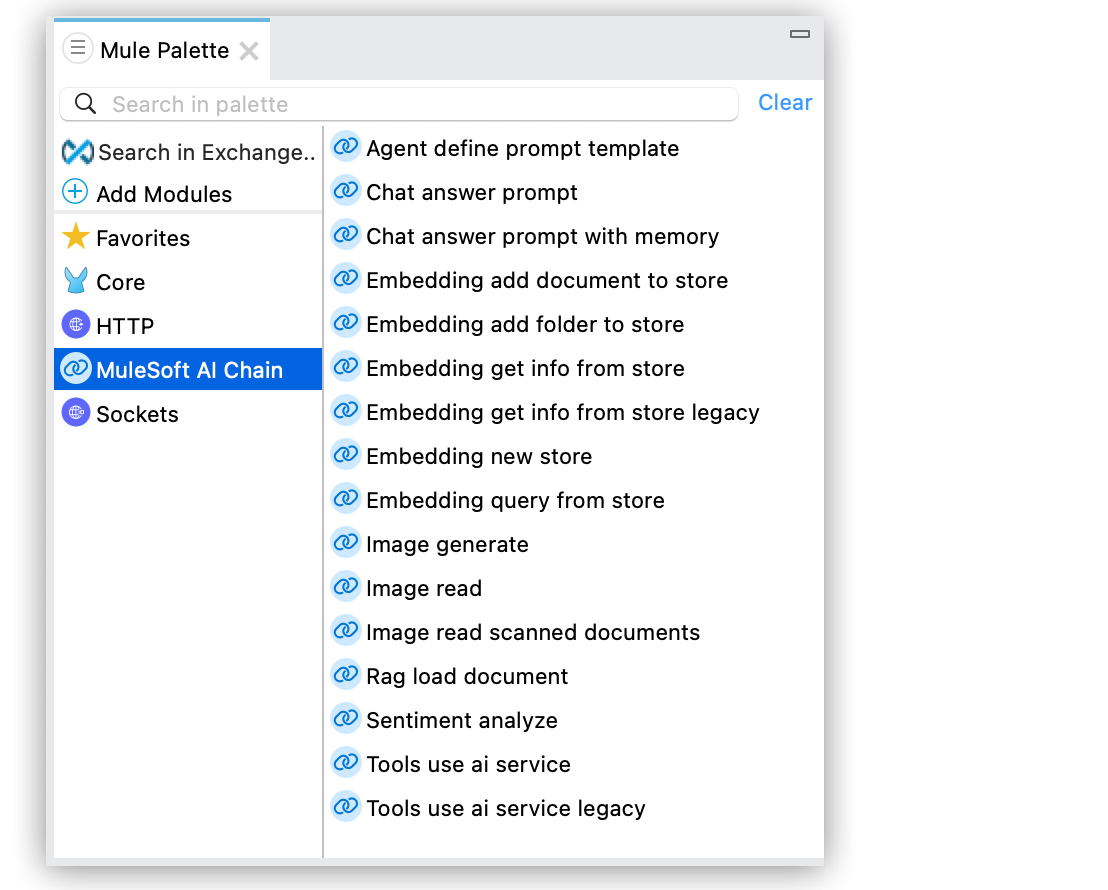The image size is (1108, 890).
Task: Select Agent define prompt template
Action: pyautogui.click(x=522, y=147)
